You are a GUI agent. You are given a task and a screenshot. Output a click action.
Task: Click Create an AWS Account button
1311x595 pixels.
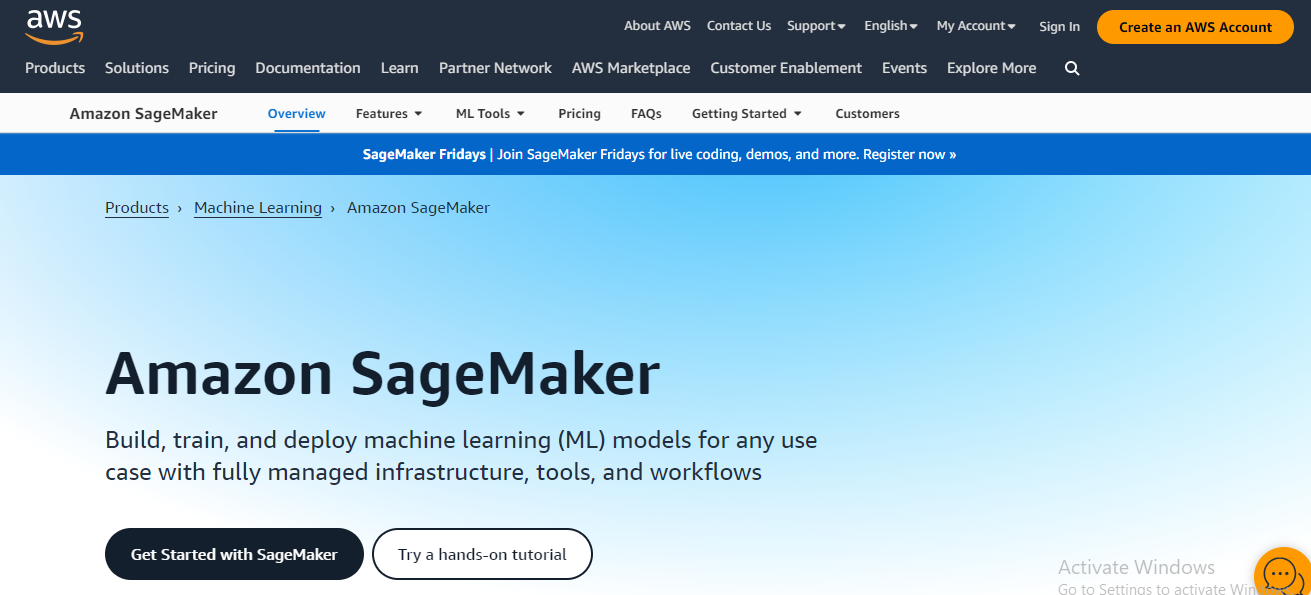1195,27
